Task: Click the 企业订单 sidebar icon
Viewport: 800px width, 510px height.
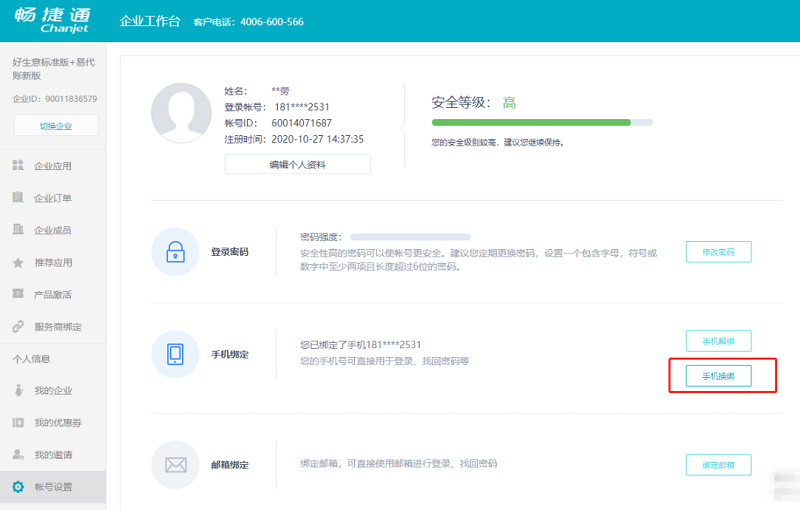Action: click(18, 197)
